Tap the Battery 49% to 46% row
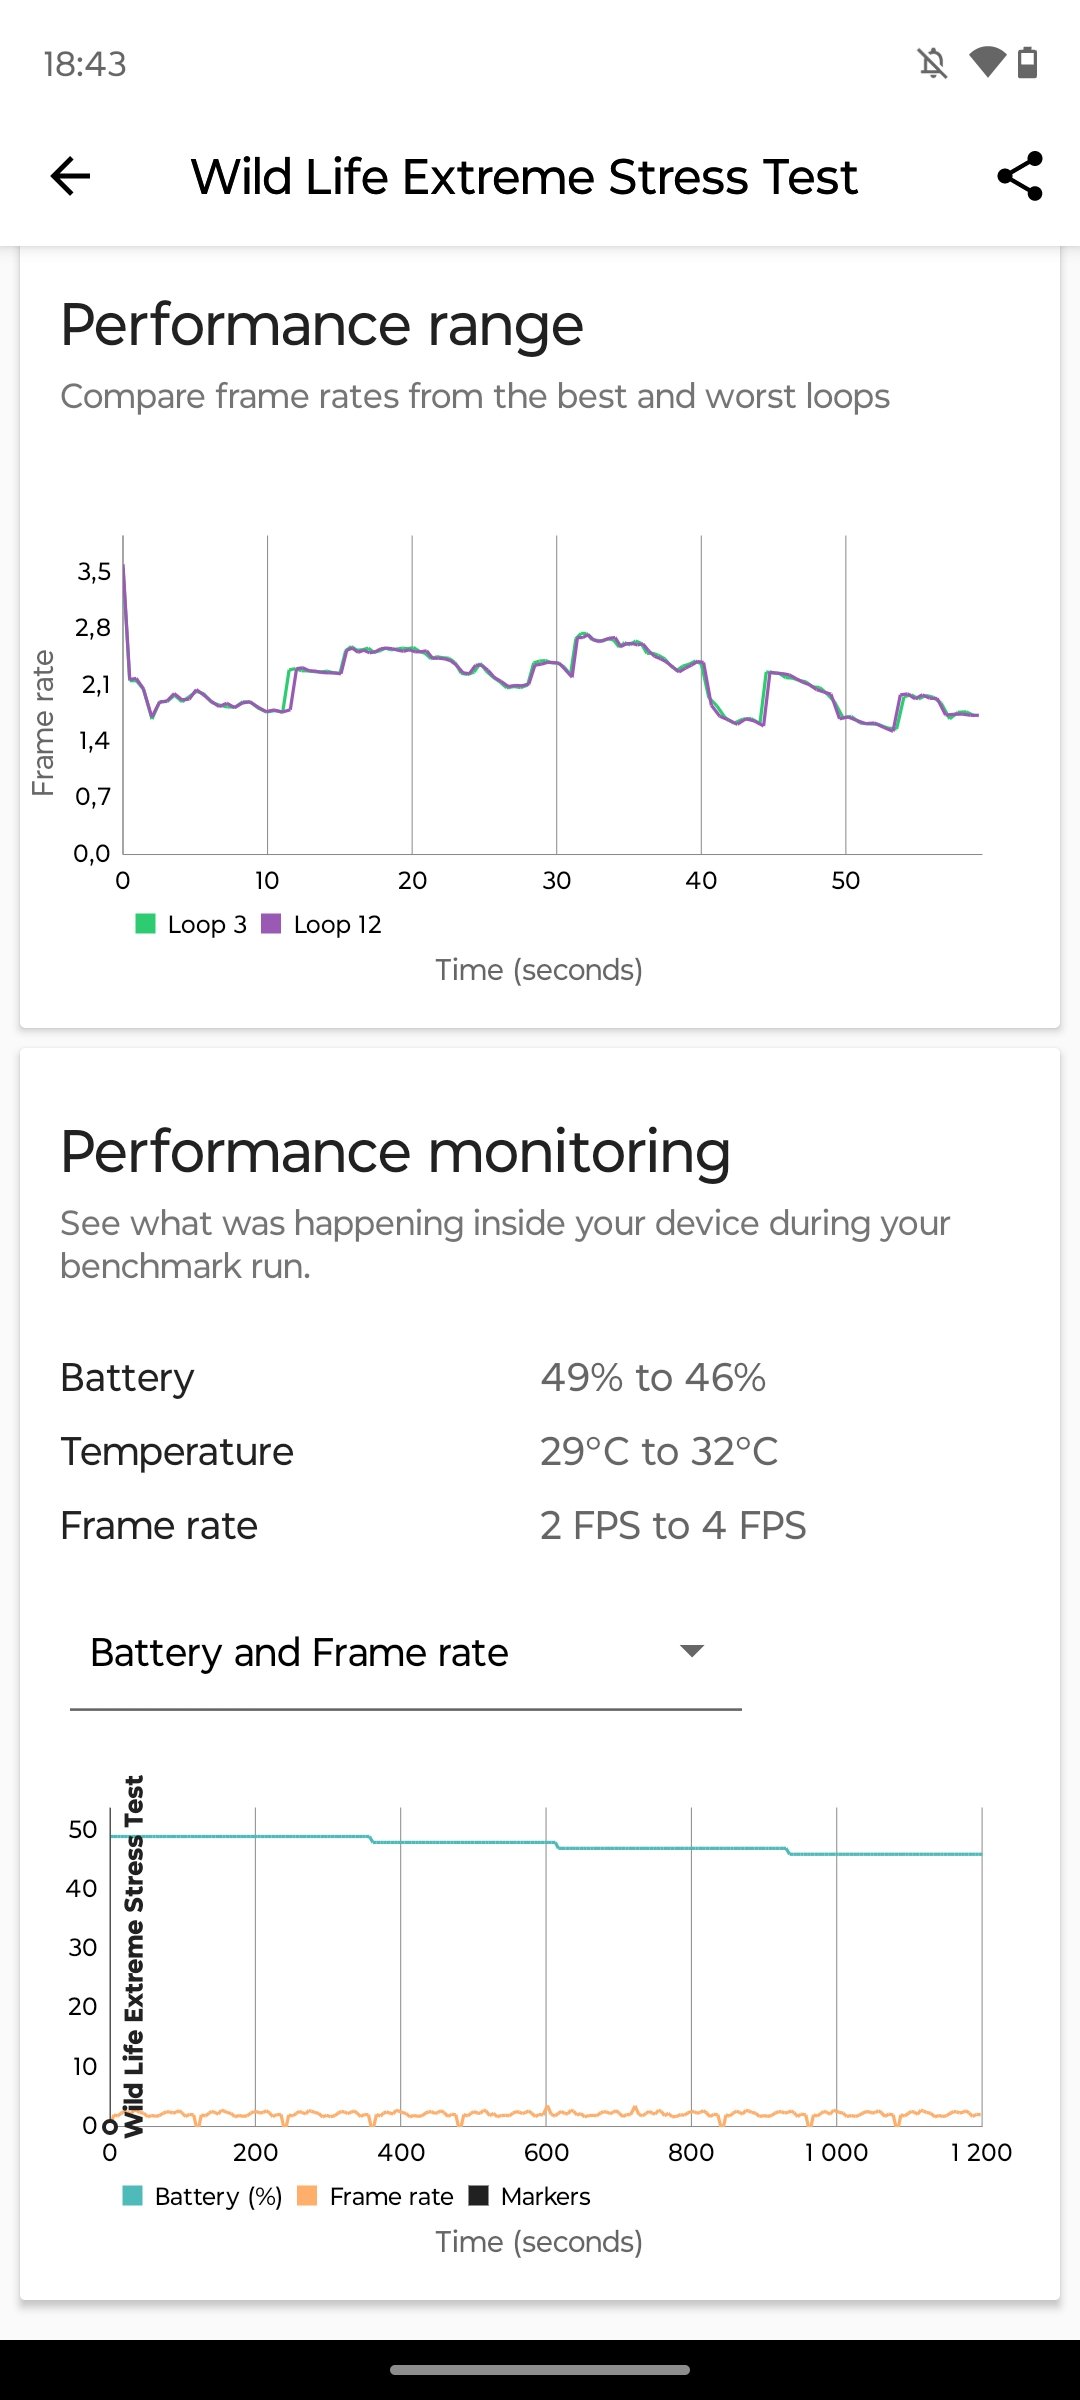This screenshot has width=1080, height=2400. [540, 1378]
